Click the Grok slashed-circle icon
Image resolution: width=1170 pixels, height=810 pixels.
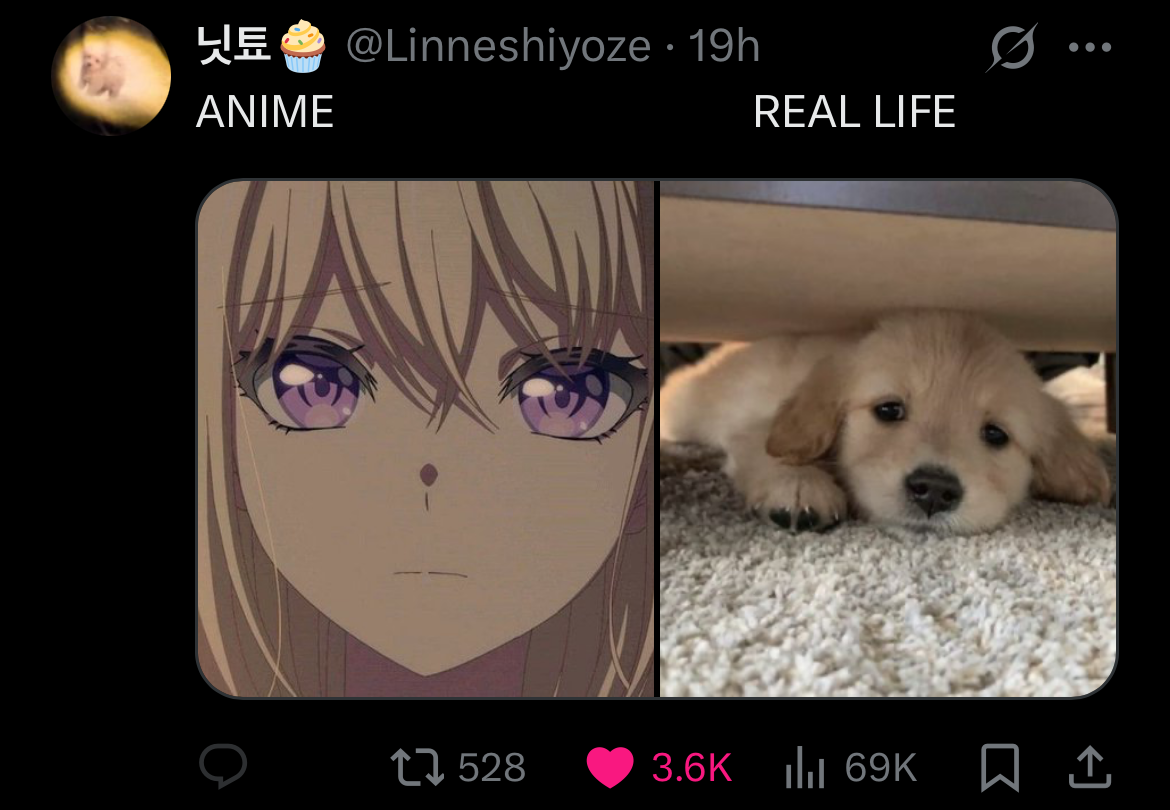(x=1012, y=47)
